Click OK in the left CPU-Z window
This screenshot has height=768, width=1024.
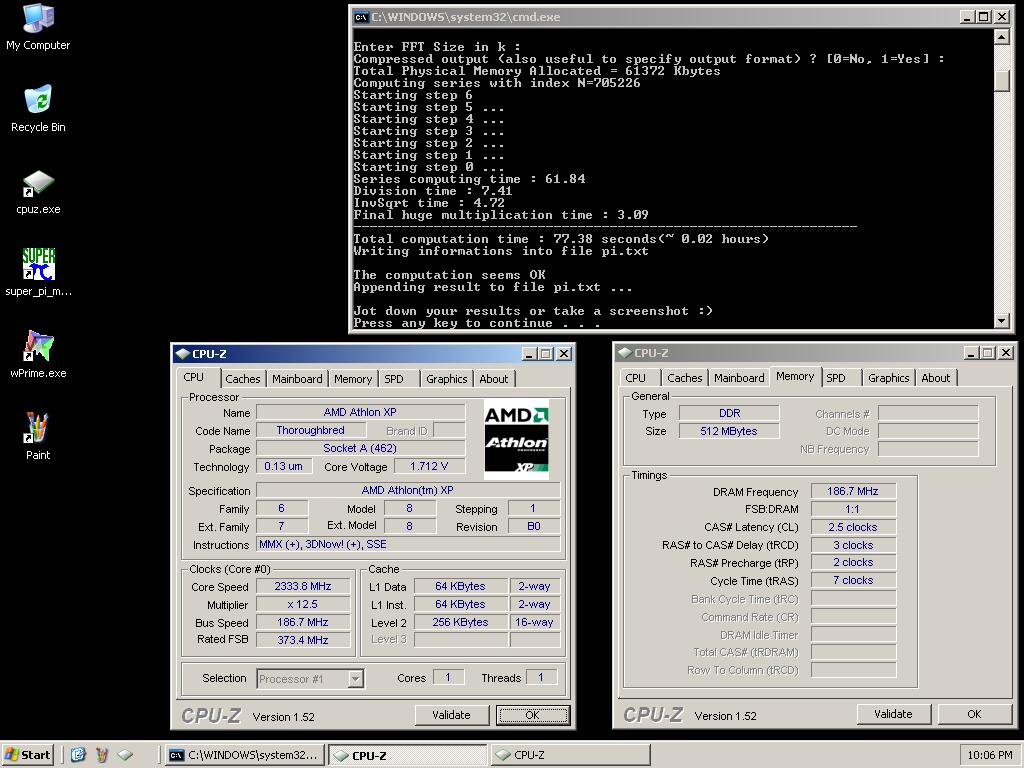coord(532,715)
